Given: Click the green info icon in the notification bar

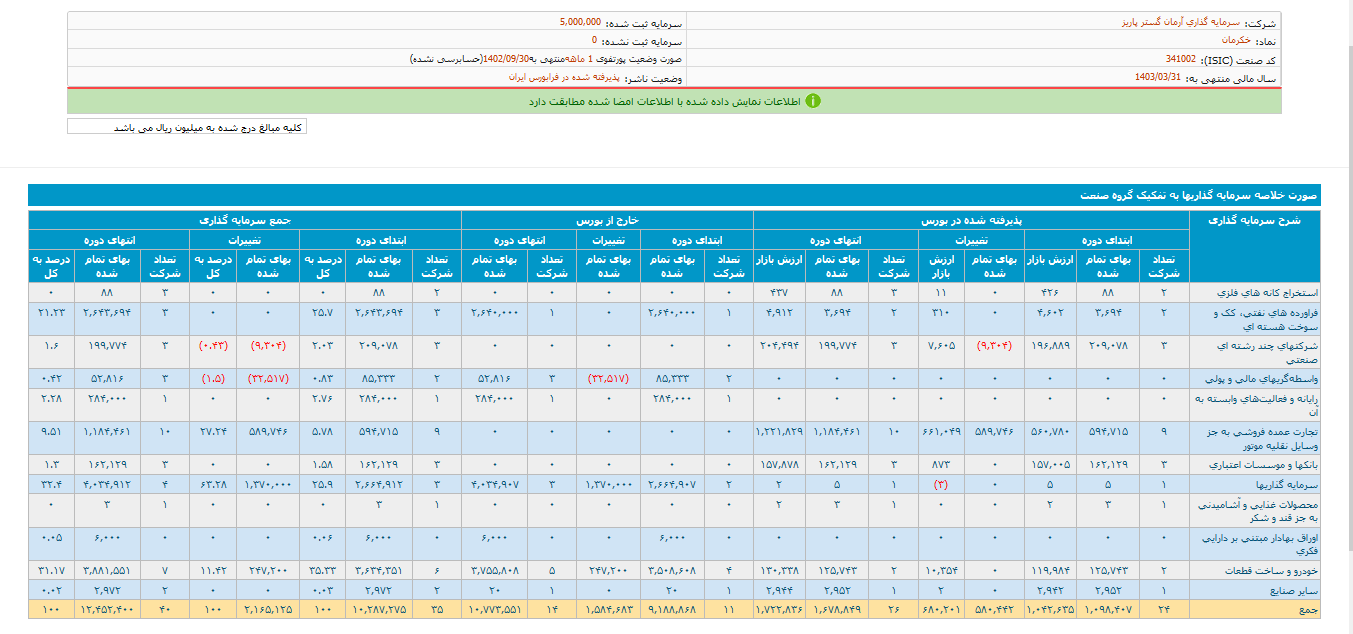Looking at the screenshot, I should click(x=813, y=101).
